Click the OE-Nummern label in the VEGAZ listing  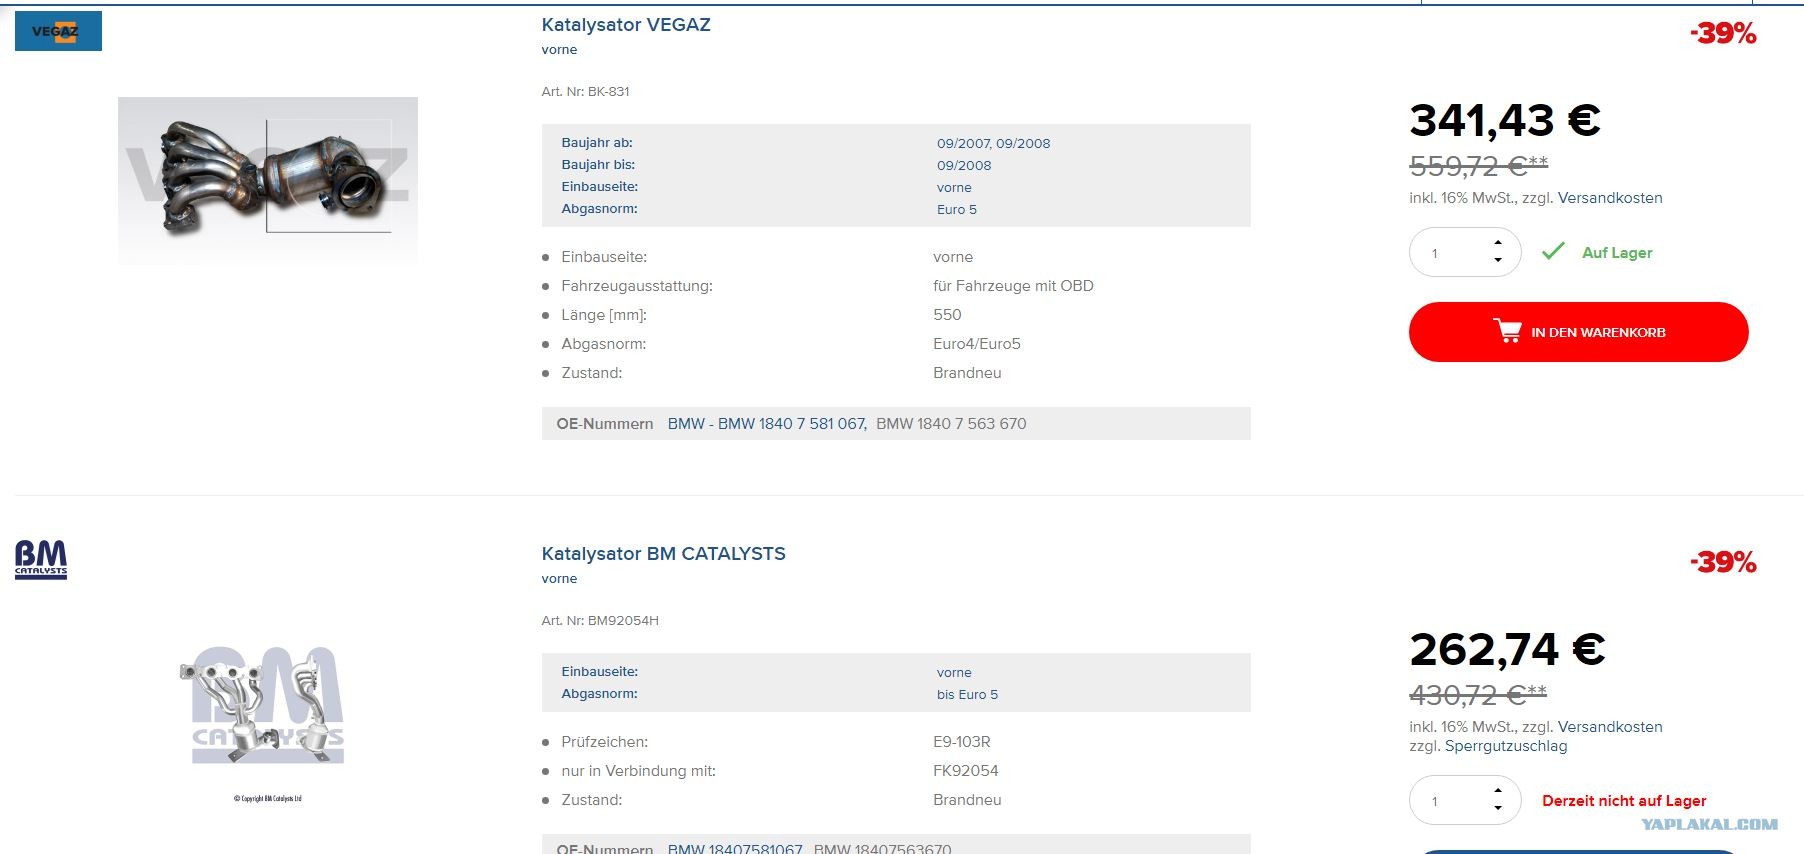click(605, 424)
